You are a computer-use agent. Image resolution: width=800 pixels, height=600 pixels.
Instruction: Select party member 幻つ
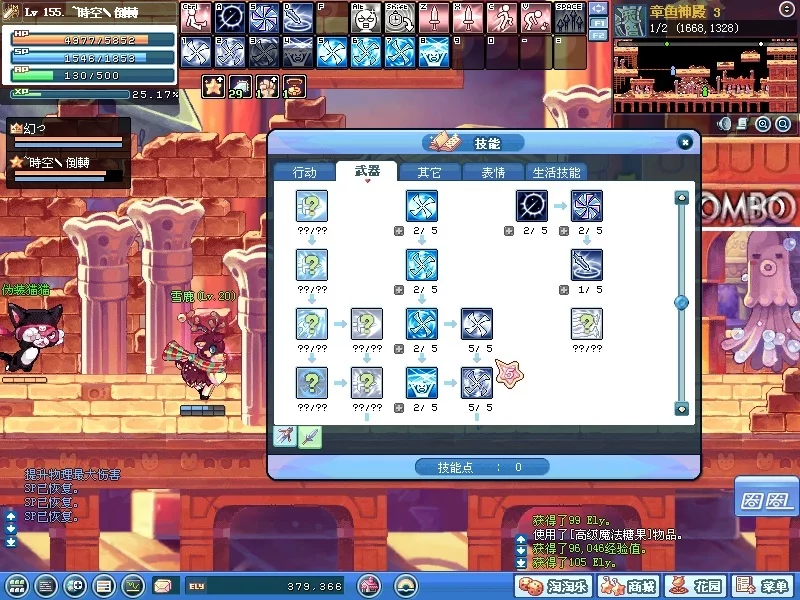coord(67,135)
